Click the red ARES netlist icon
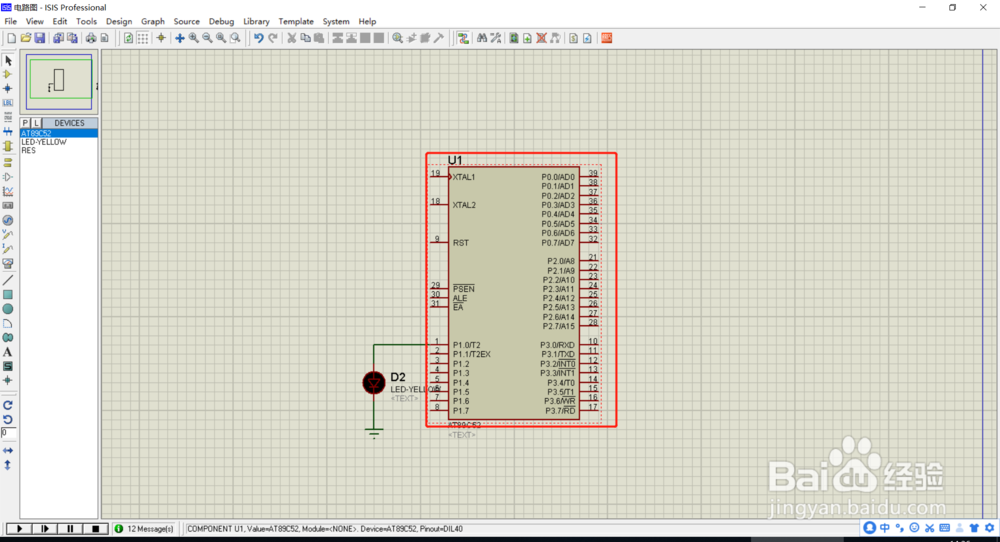Image resolution: width=1000 pixels, height=542 pixels. pos(607,38)
